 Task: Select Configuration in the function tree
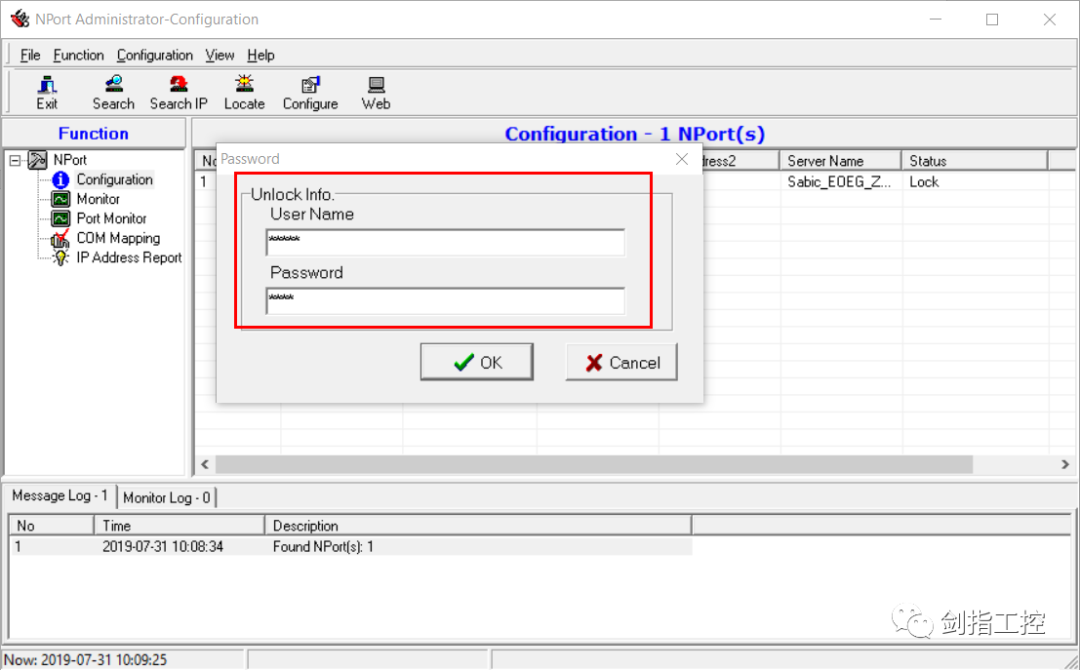tap(114, 180)
